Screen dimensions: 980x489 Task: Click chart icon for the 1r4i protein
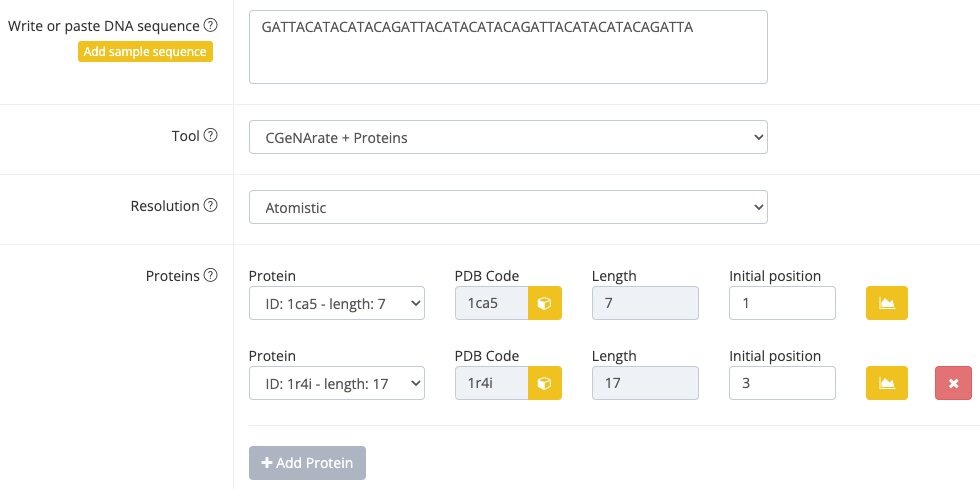886,382
